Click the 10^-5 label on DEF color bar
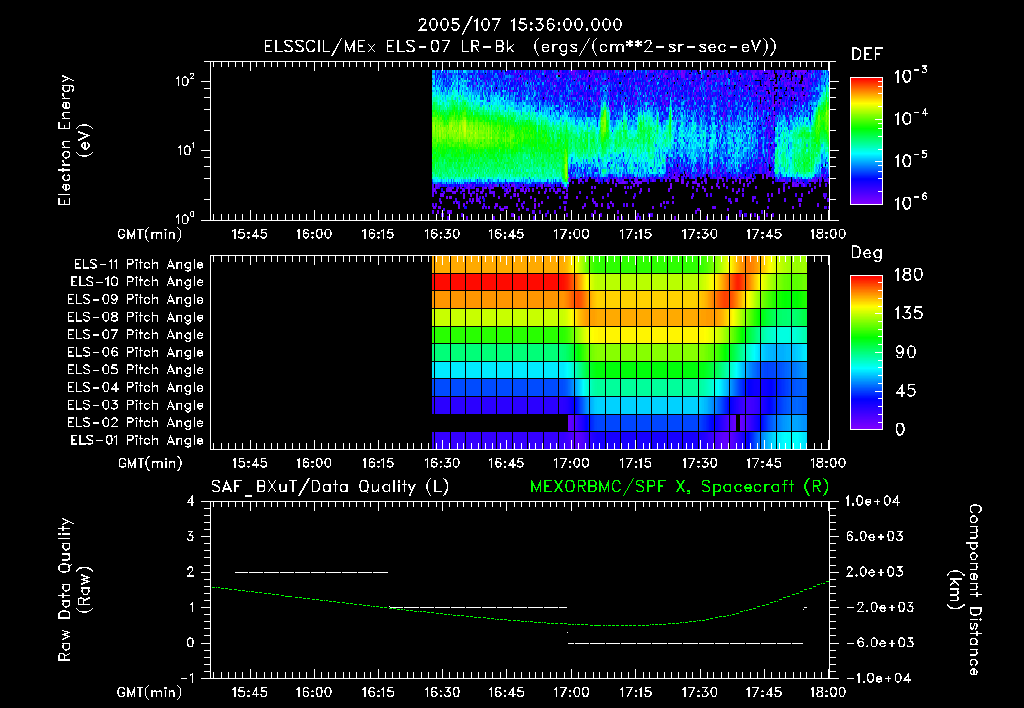 point(910,160)
